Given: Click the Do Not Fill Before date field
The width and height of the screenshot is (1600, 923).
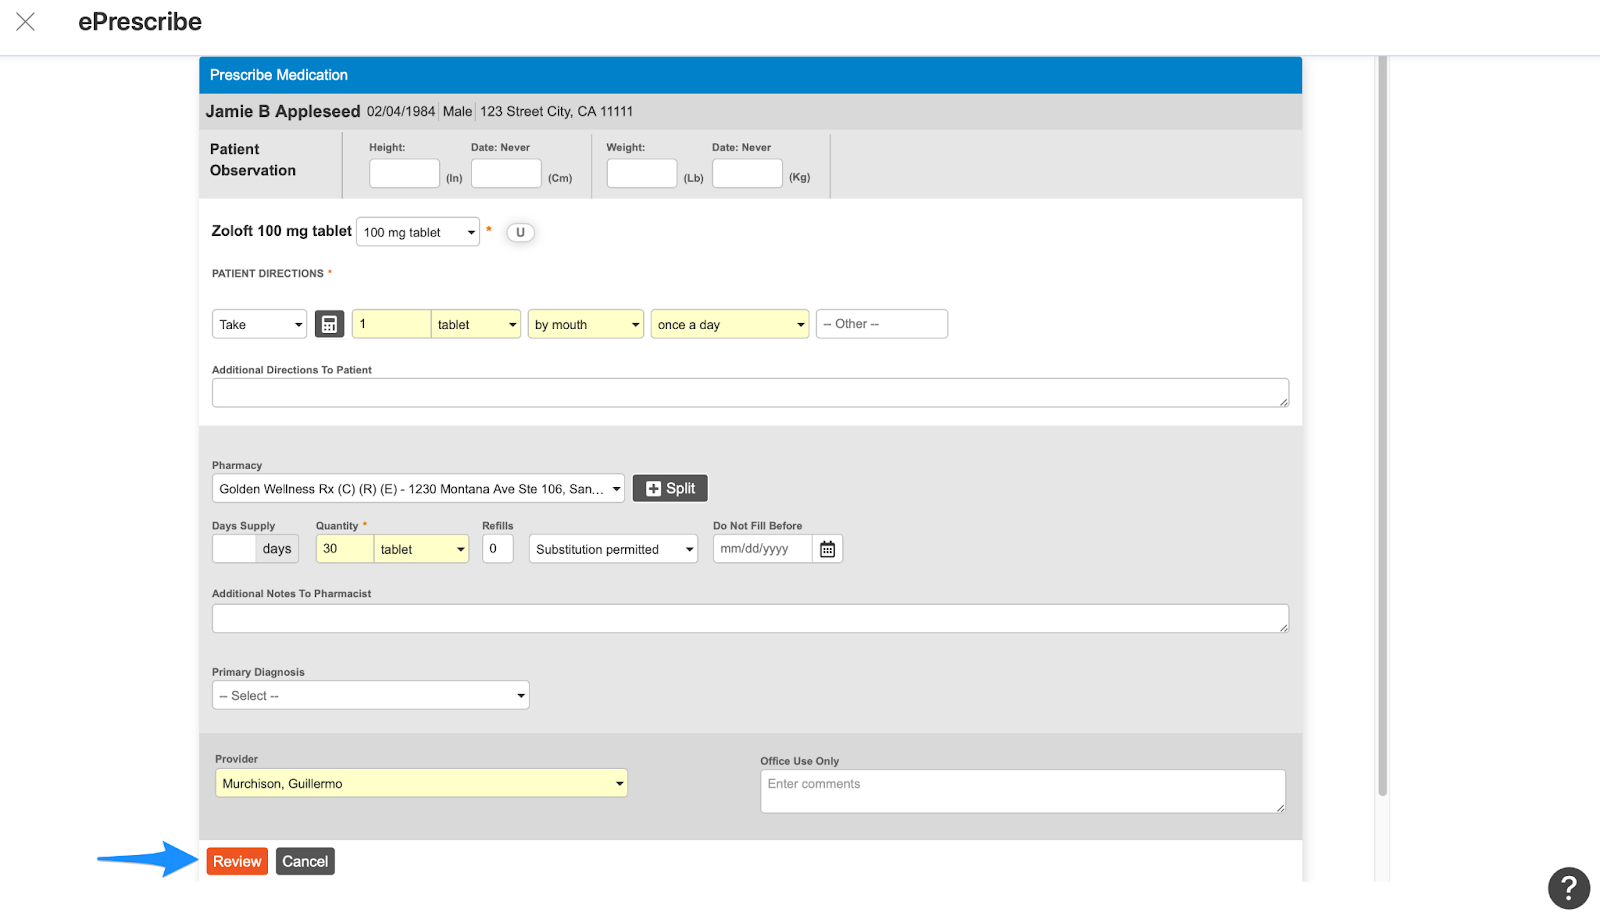Looking at the screenshot, I should click(762, 549).
